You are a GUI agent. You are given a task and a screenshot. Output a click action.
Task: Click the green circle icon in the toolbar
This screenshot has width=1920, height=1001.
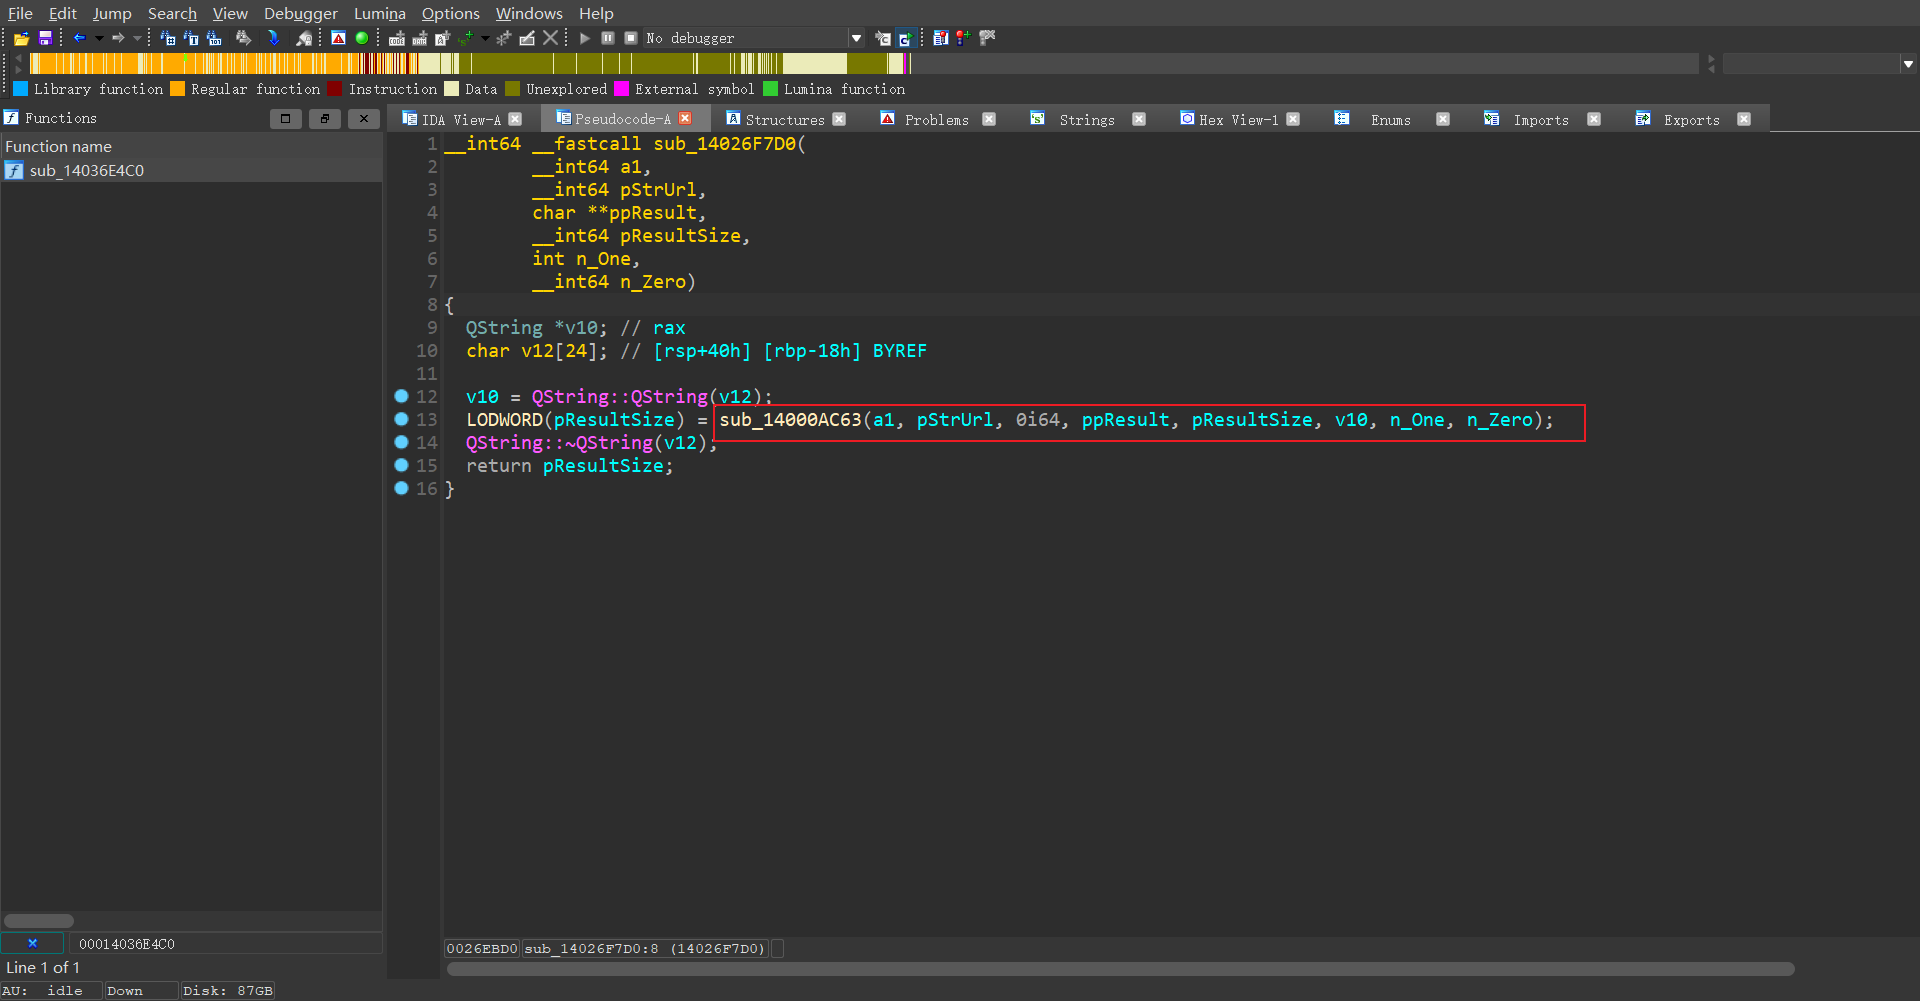tap(362, 38)
